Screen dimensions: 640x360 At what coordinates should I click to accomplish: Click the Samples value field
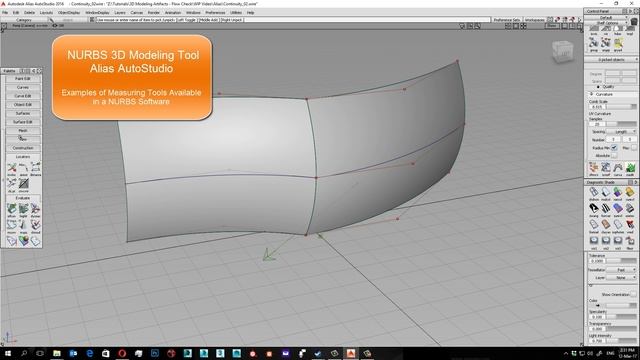(597, 124)
